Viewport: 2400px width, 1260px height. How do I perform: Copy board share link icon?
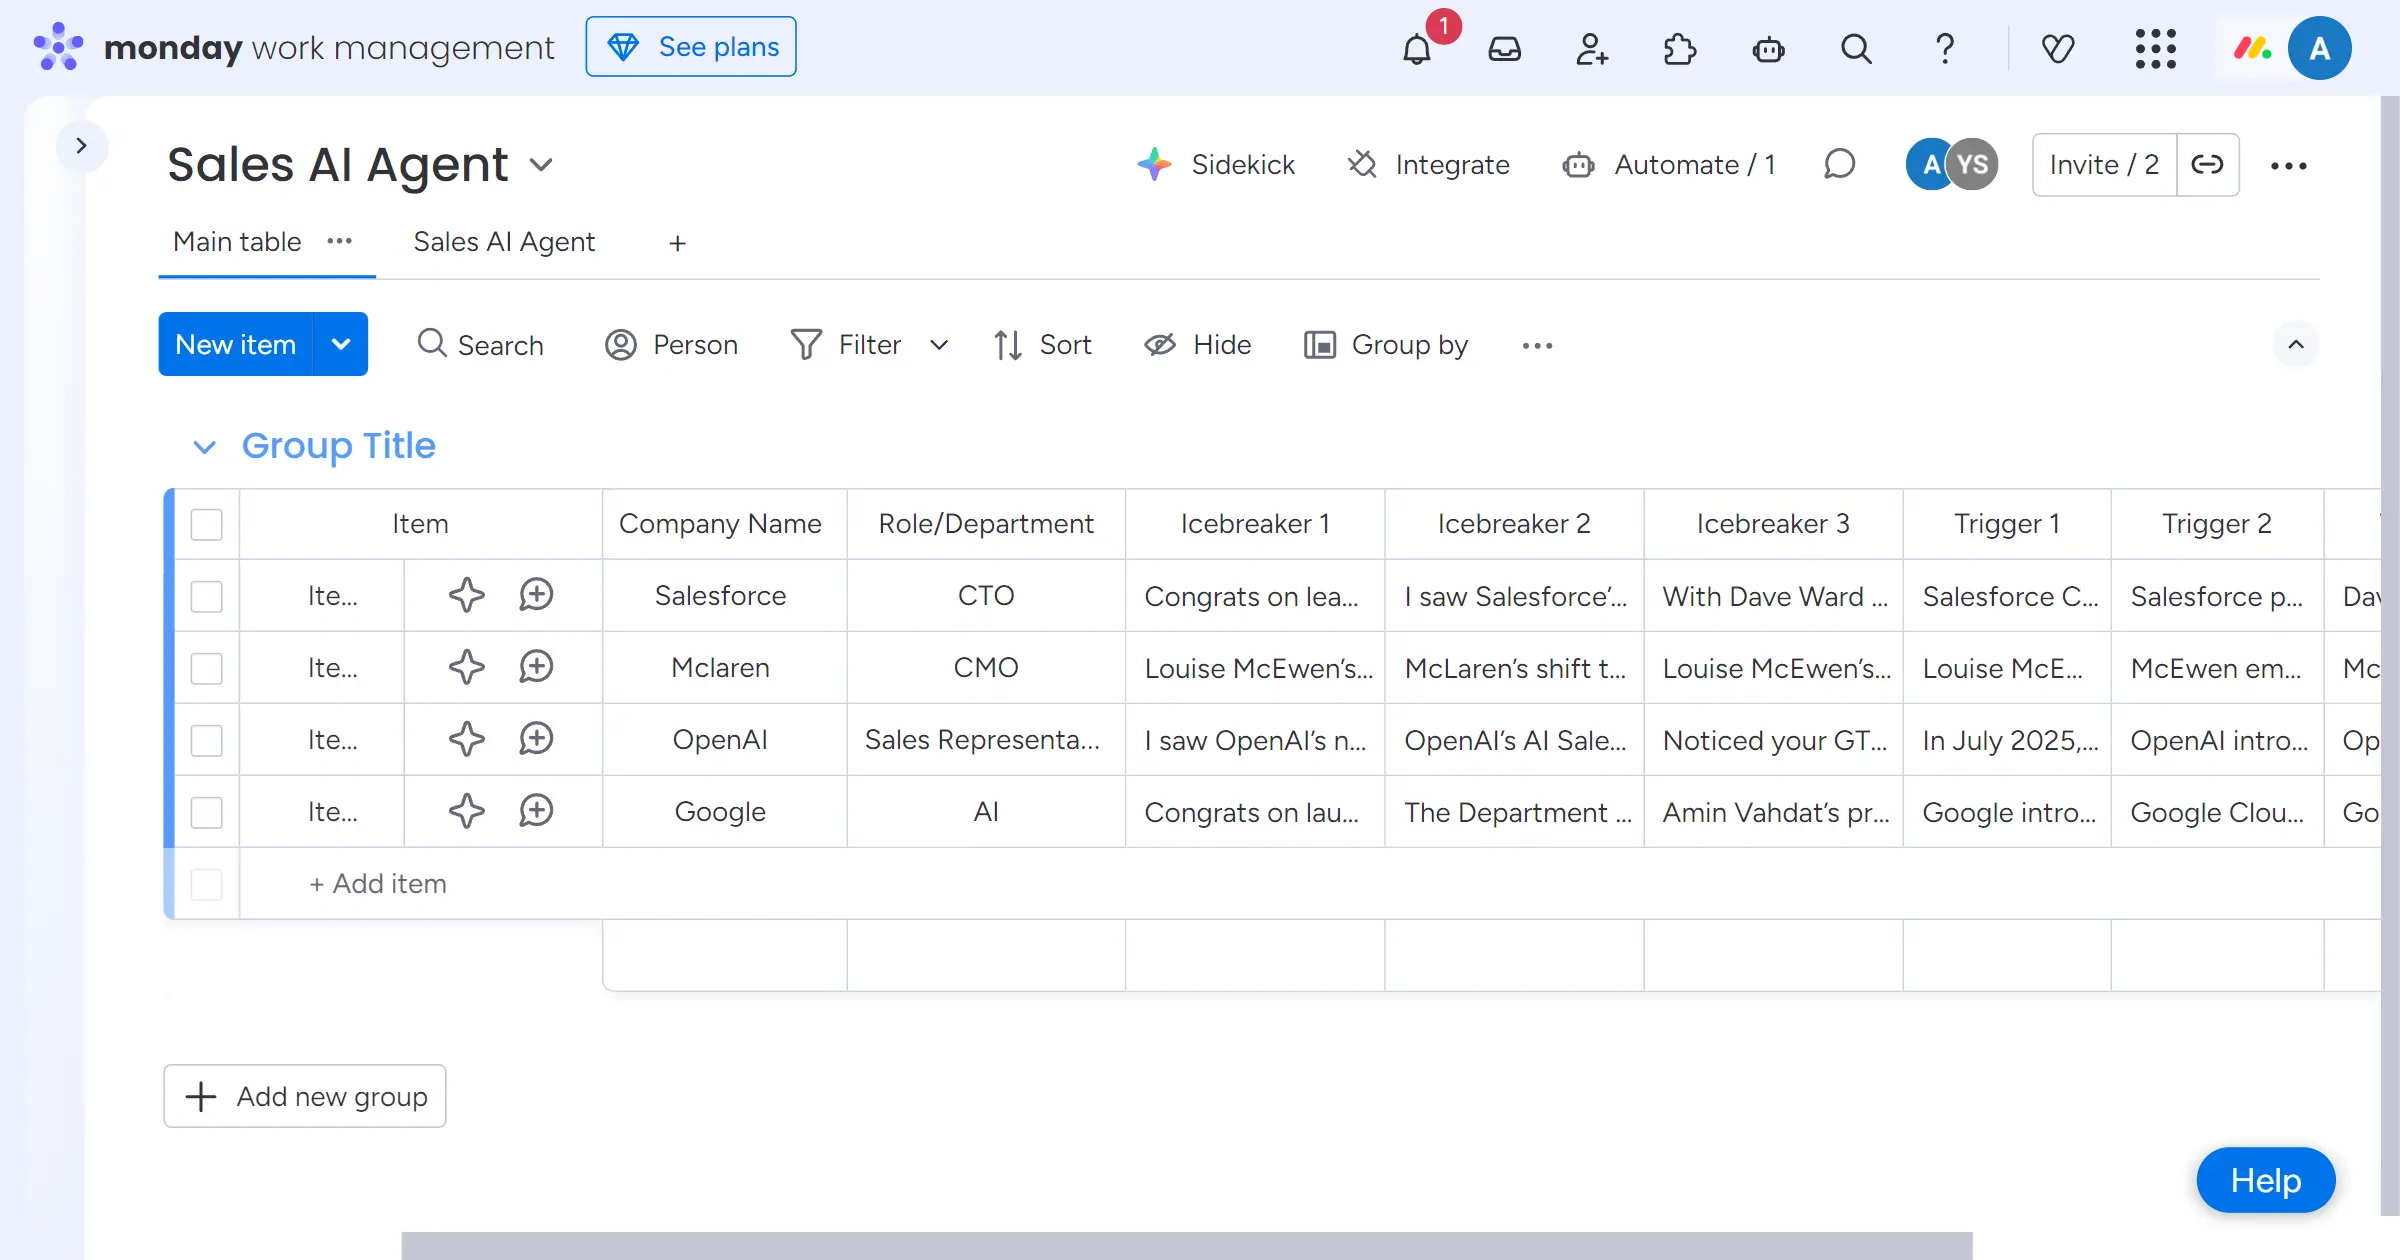point(2207,164)
